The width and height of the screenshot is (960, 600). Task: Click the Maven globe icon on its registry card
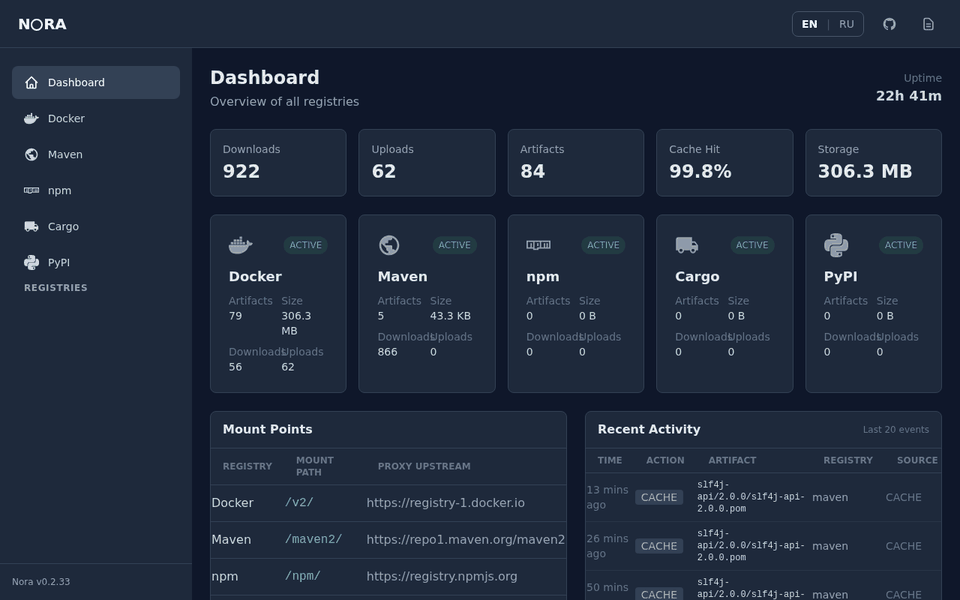pyautogui.click(x=389, y=244)
